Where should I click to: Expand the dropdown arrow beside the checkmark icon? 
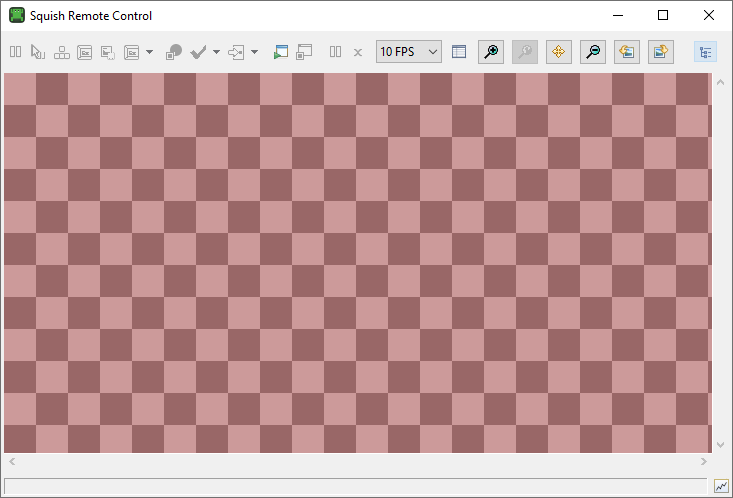[x=217, y=52]
